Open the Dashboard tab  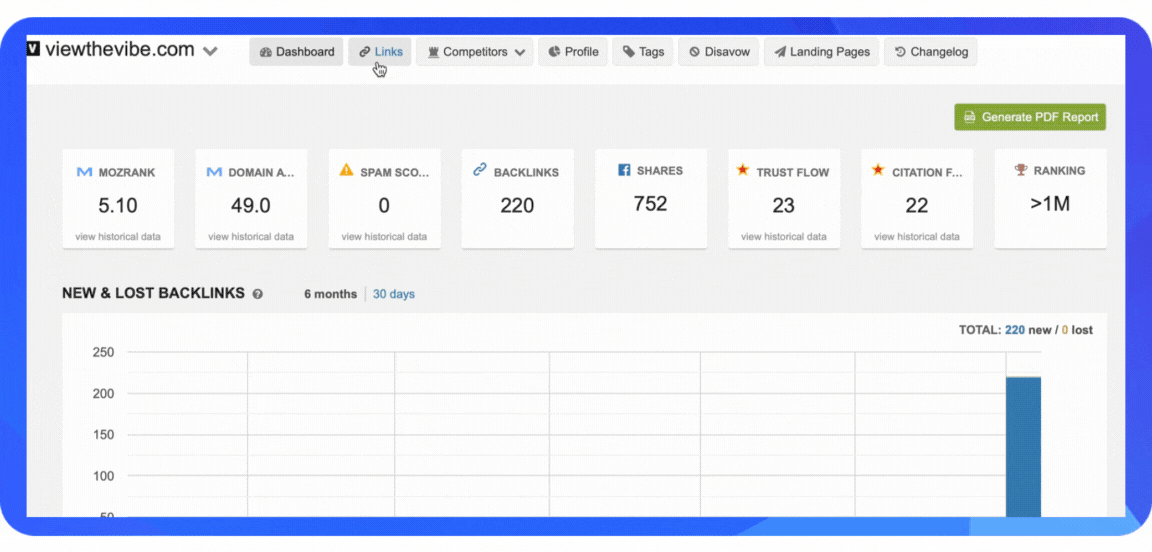(x=296, y=51)
